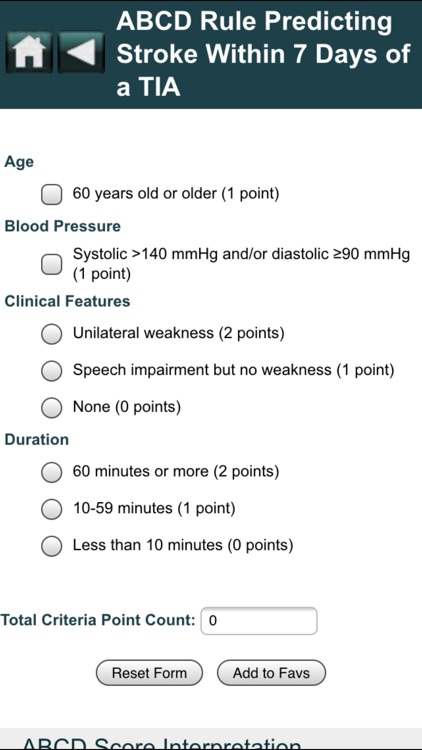Click the Reset Form button
Viewport: 422px width, 750px height.
pos(149,673)
